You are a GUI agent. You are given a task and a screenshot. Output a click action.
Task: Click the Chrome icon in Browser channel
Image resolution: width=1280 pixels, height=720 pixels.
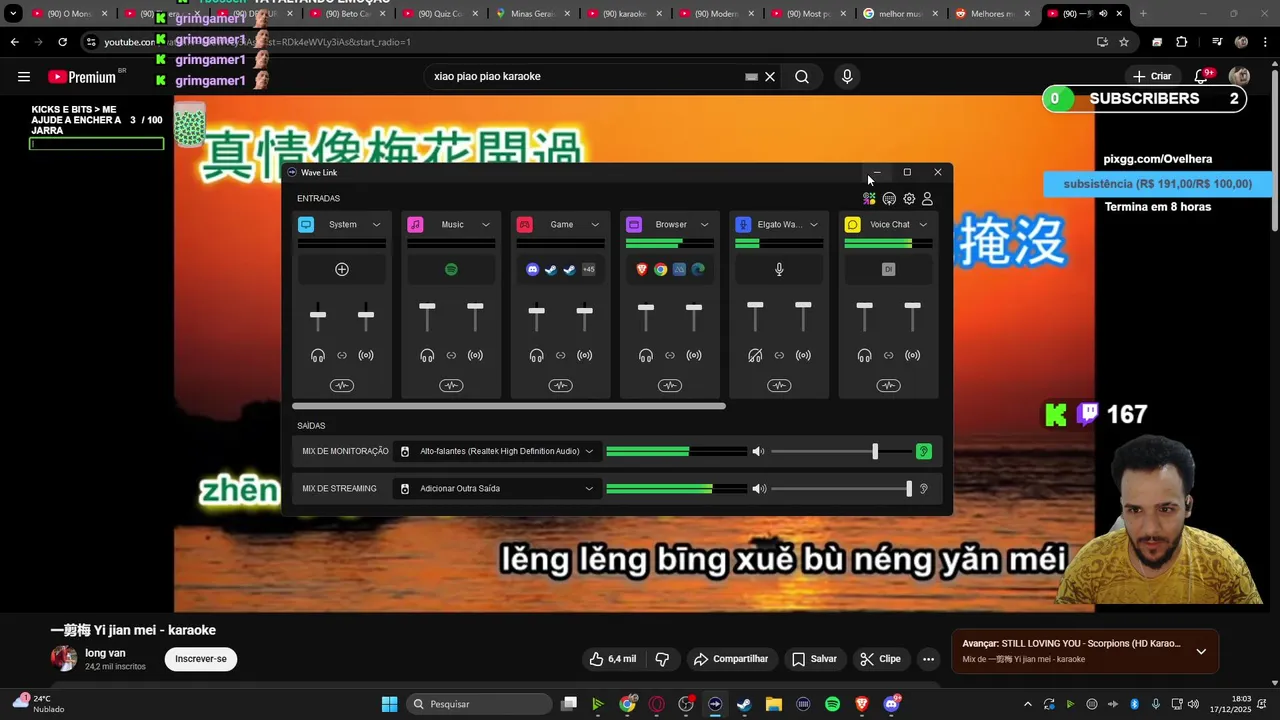click(x=660, y=269)
